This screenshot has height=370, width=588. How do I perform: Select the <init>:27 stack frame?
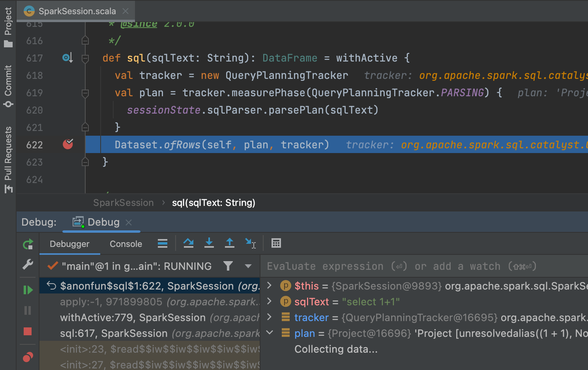(x=150, y=364)
